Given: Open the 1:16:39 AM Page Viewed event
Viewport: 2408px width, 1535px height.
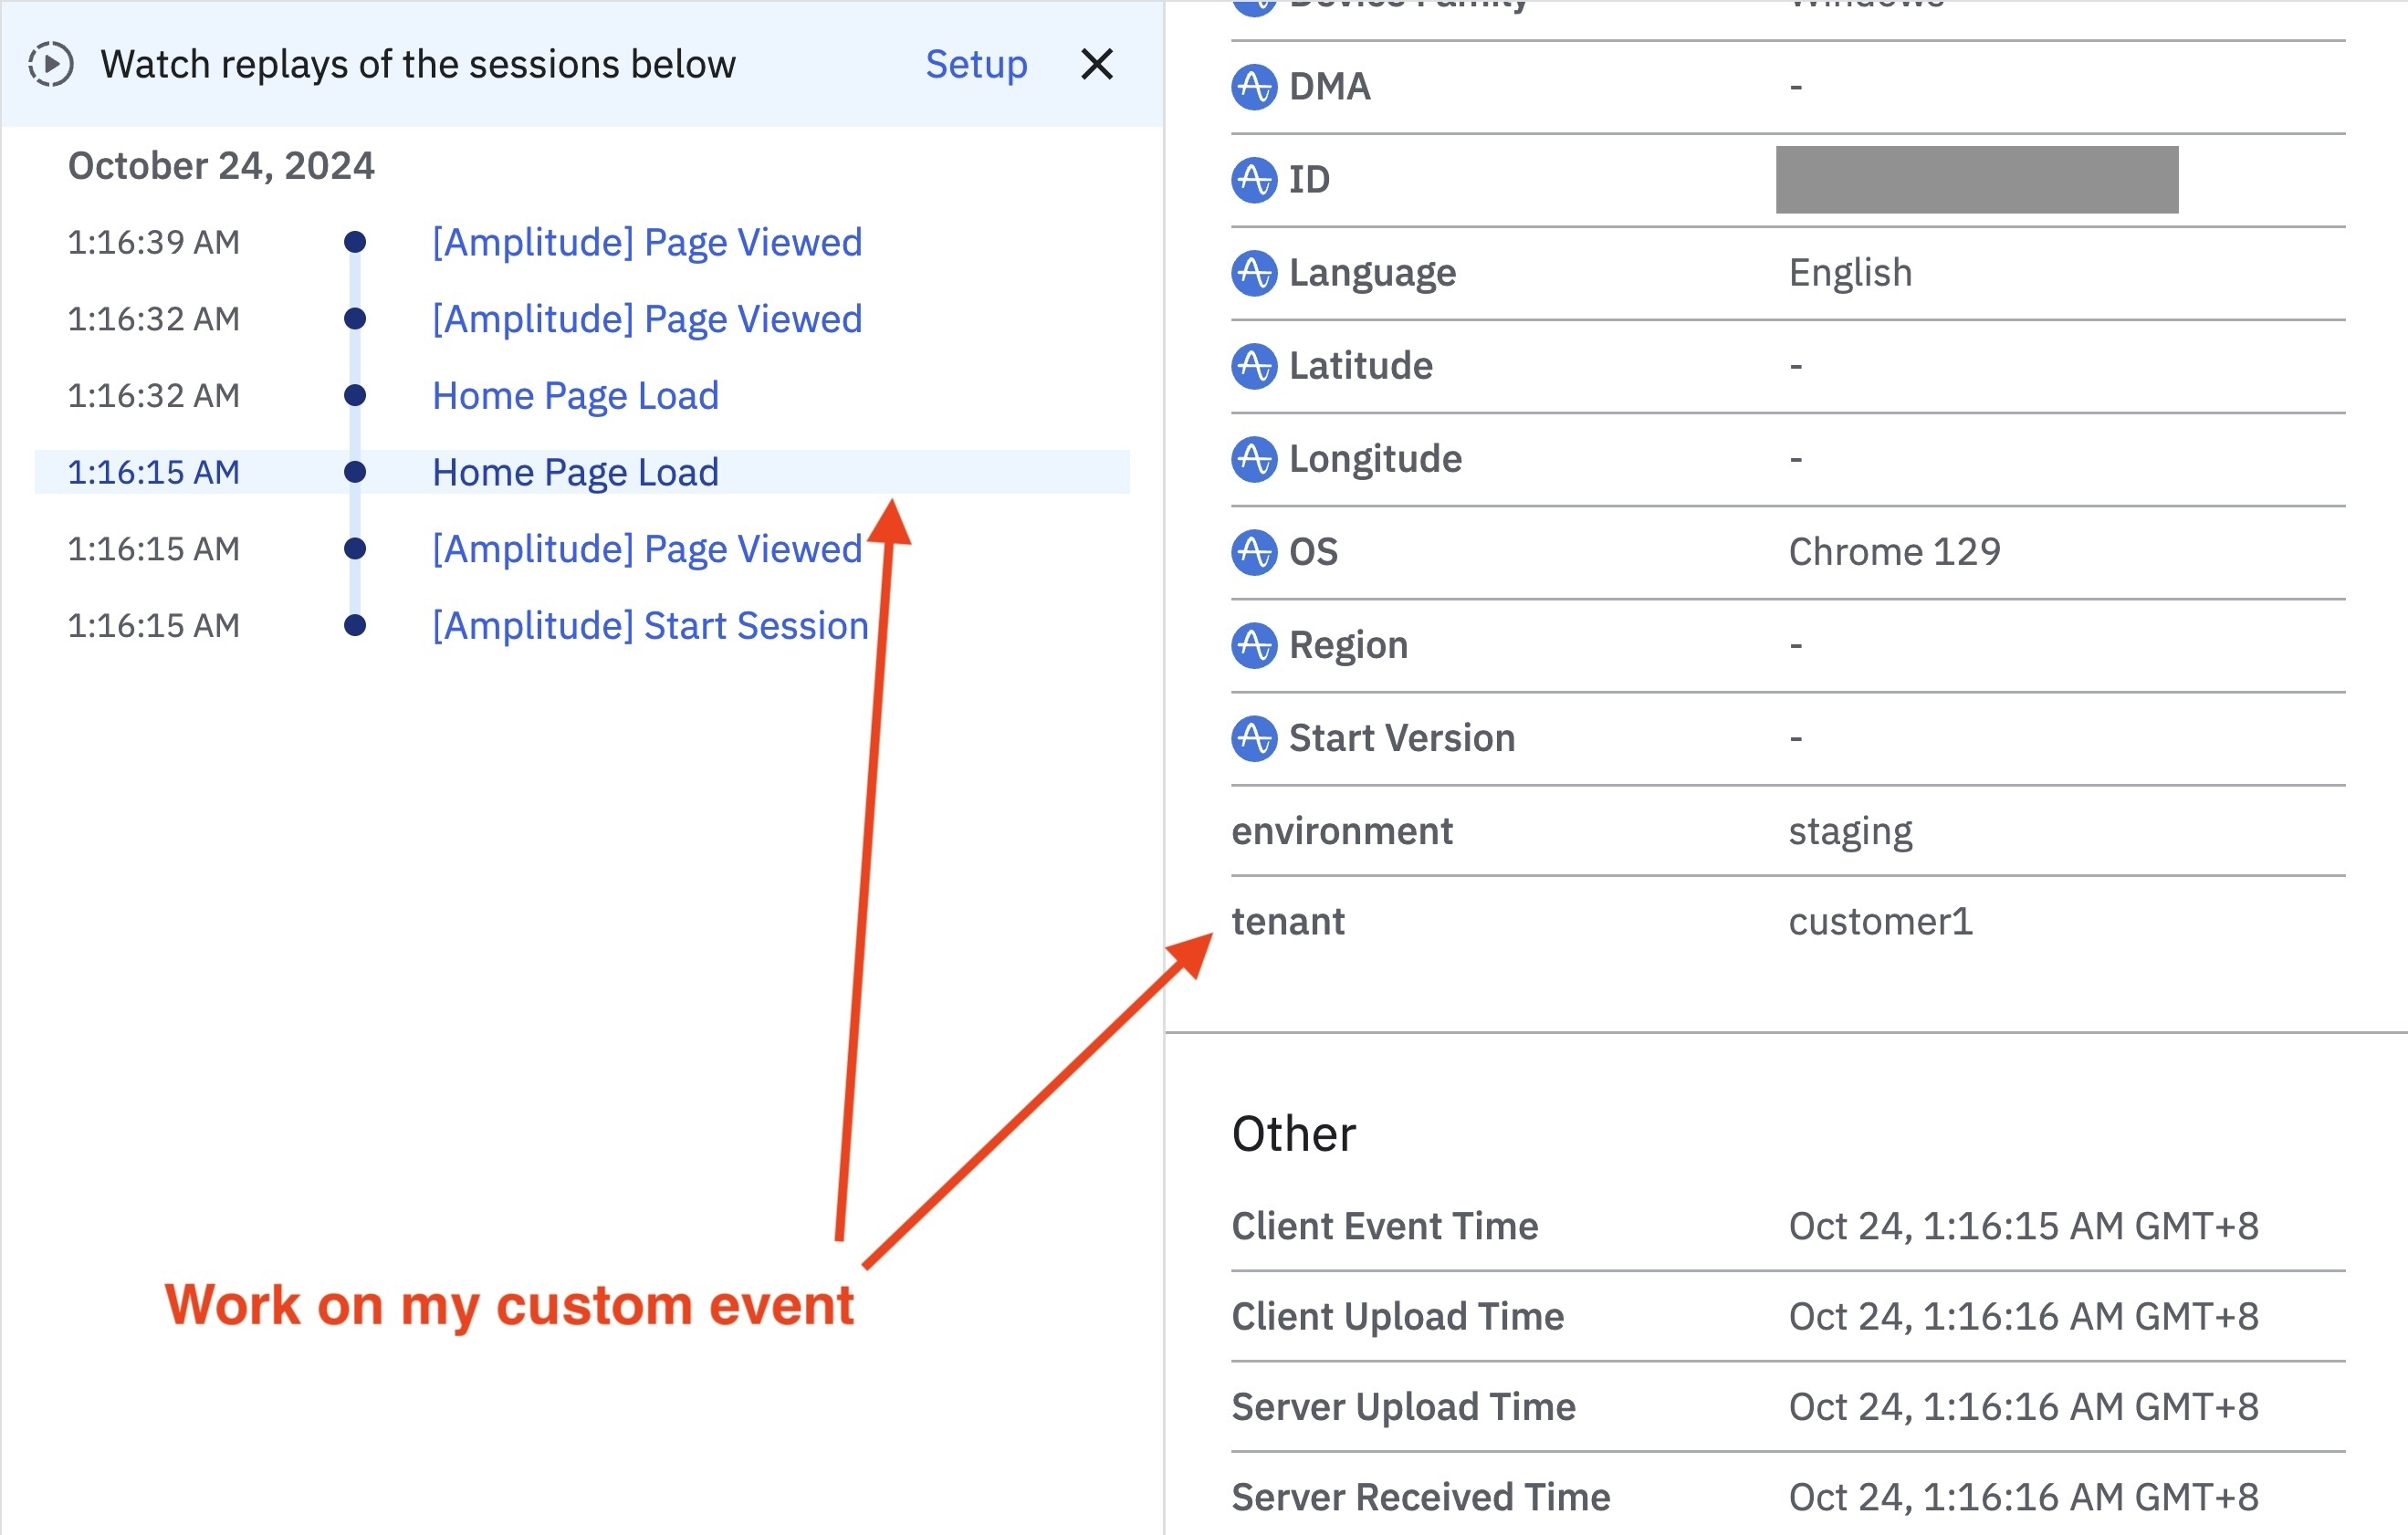Looking at the screenshot, I should point(646,243).
